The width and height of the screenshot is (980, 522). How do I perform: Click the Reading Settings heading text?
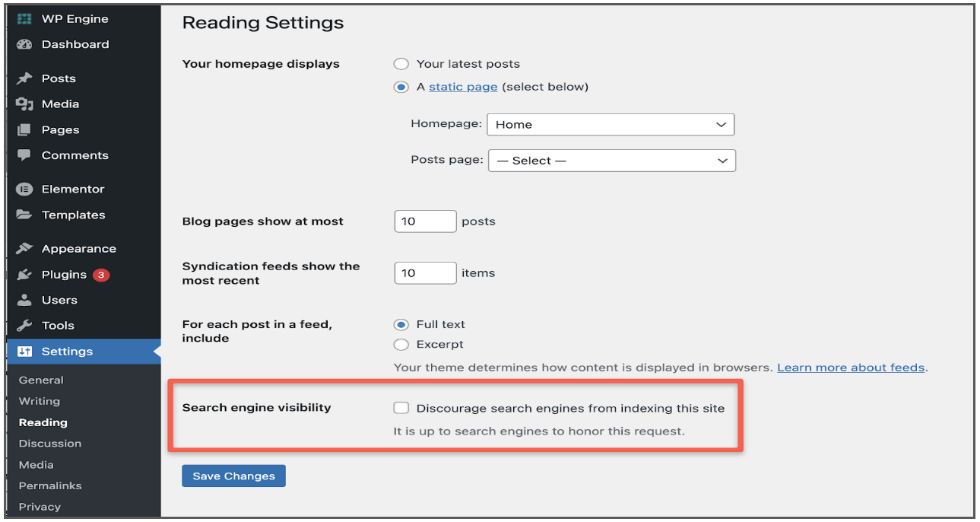[263, 24]
